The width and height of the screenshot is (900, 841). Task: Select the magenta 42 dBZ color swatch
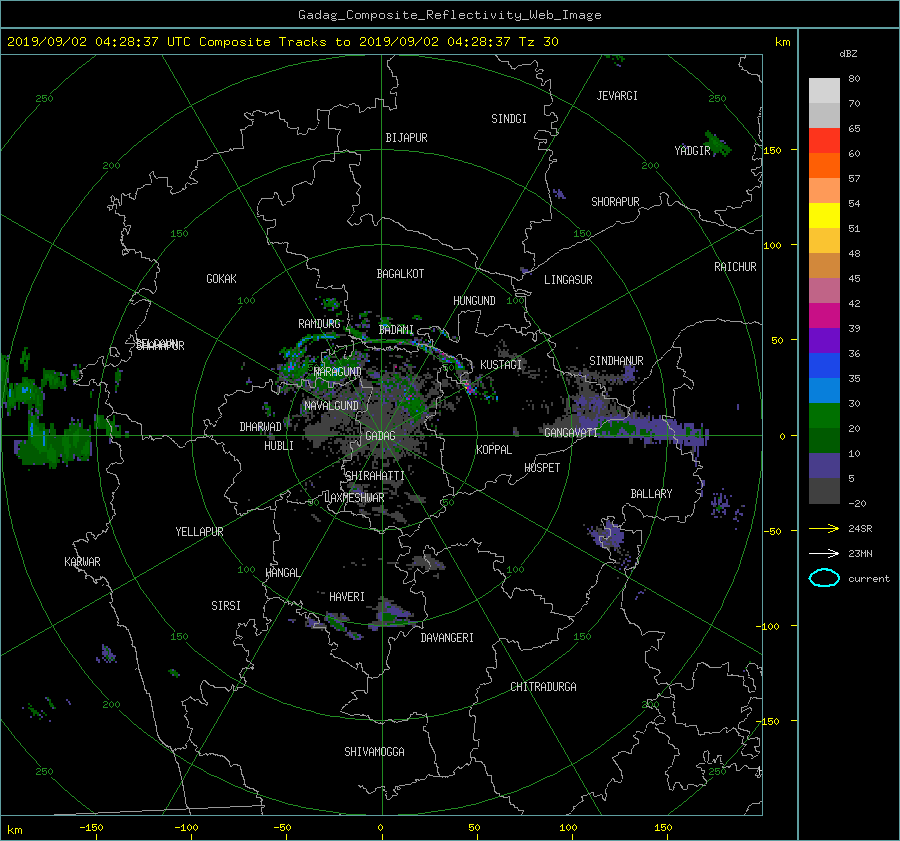(x=824, y=315)
